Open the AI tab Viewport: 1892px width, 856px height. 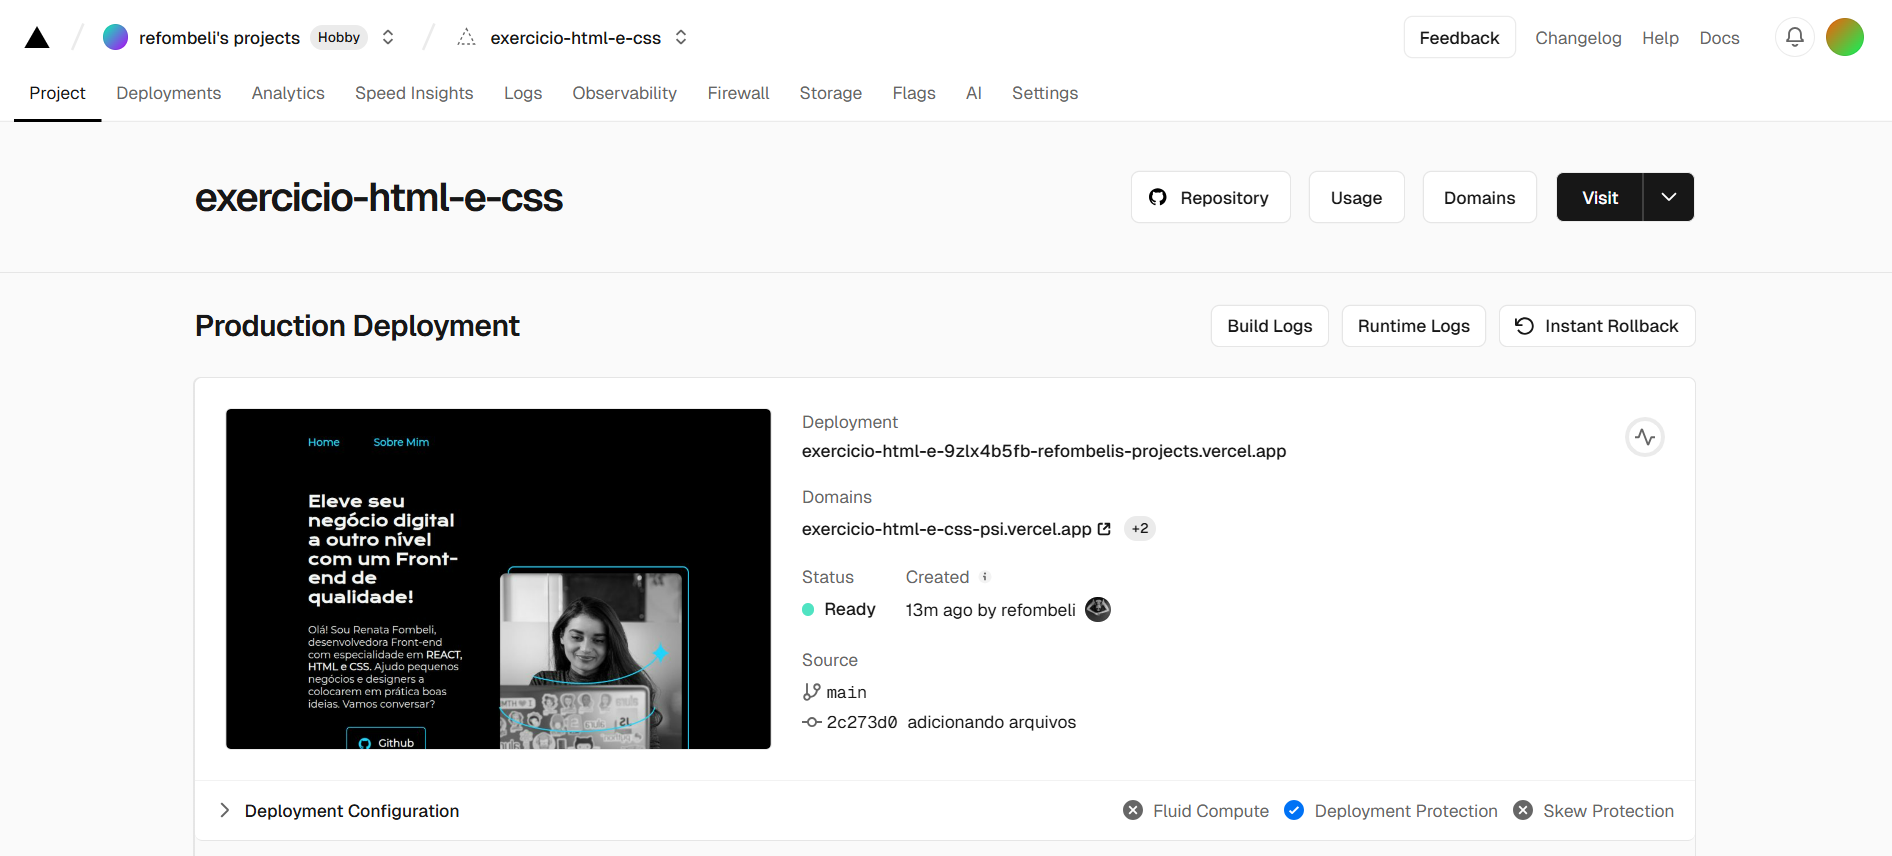pyautogui.click(x=974, y=93)
